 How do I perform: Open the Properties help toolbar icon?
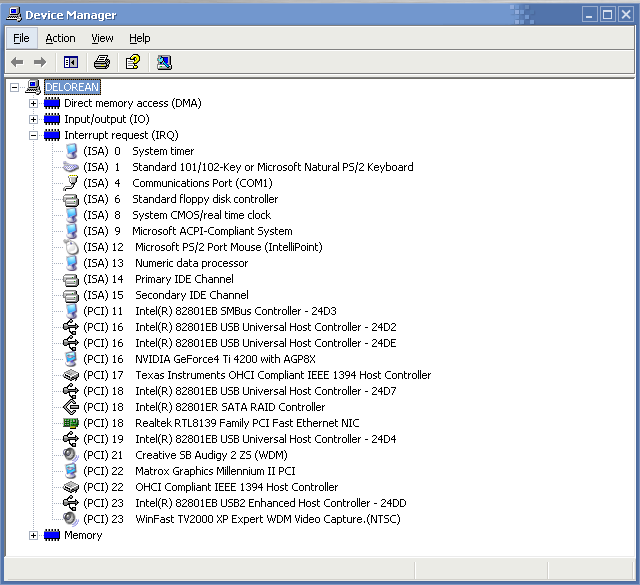tap(133, 62)
